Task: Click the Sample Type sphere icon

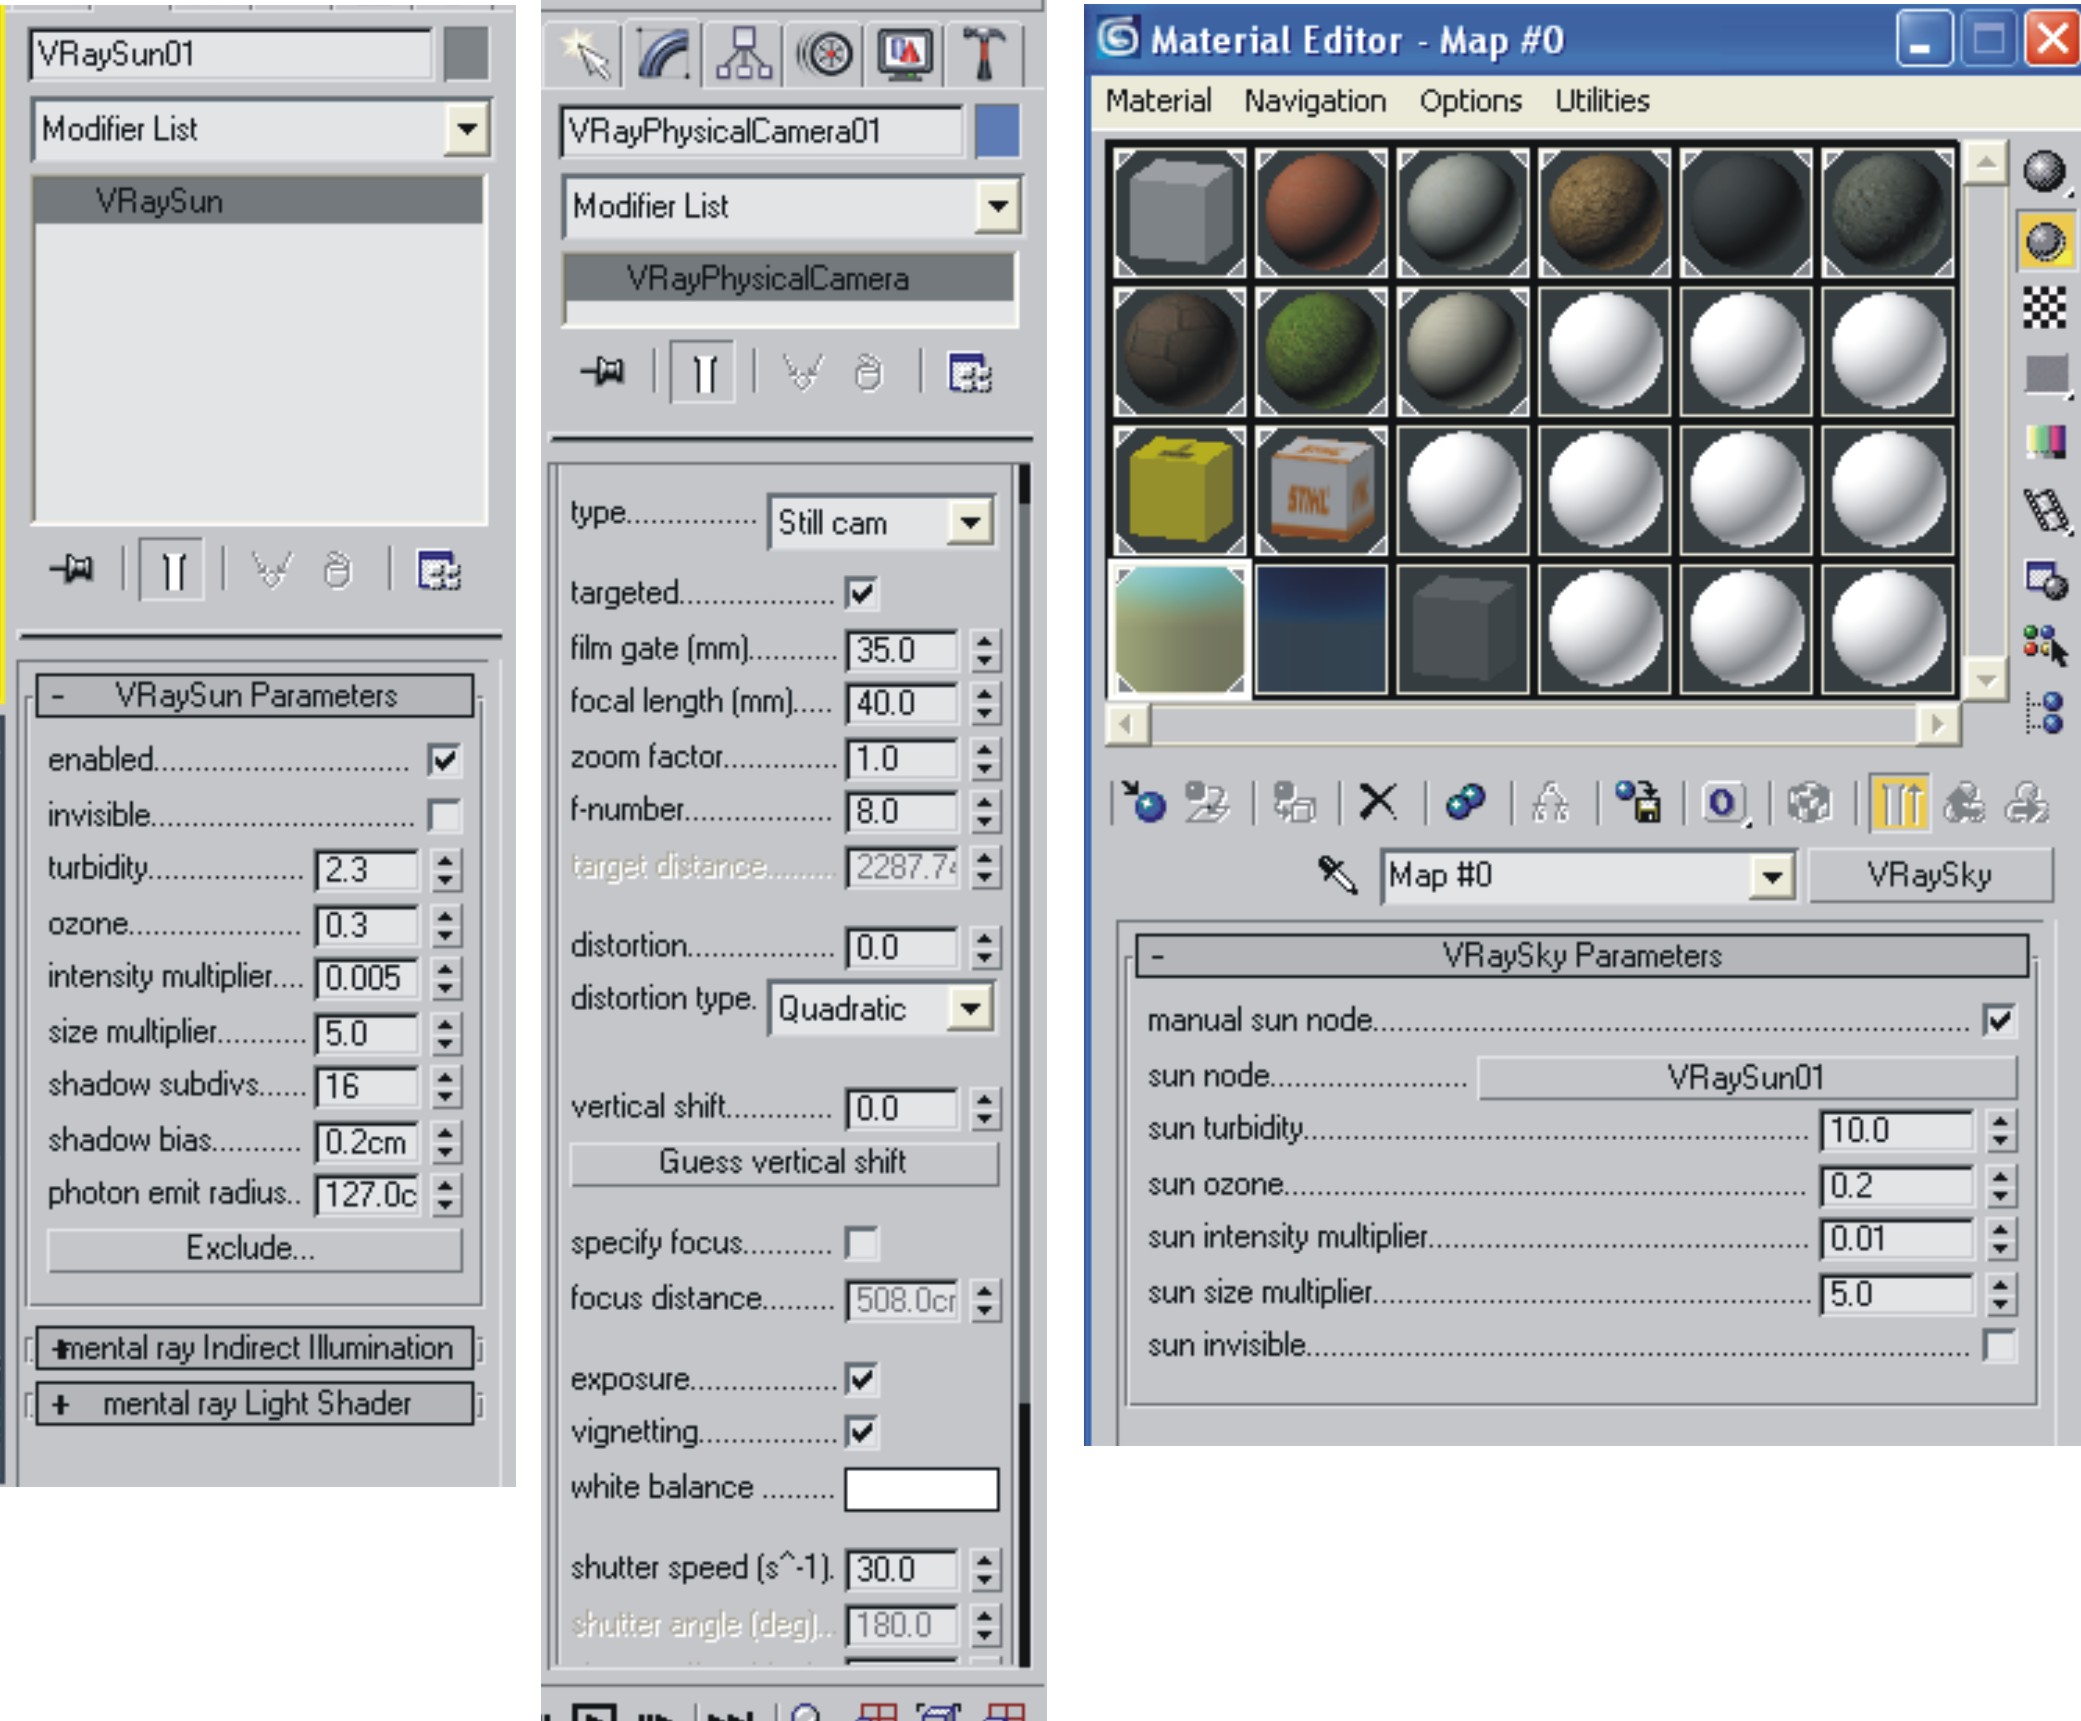Action: [x=2044, y=171]
